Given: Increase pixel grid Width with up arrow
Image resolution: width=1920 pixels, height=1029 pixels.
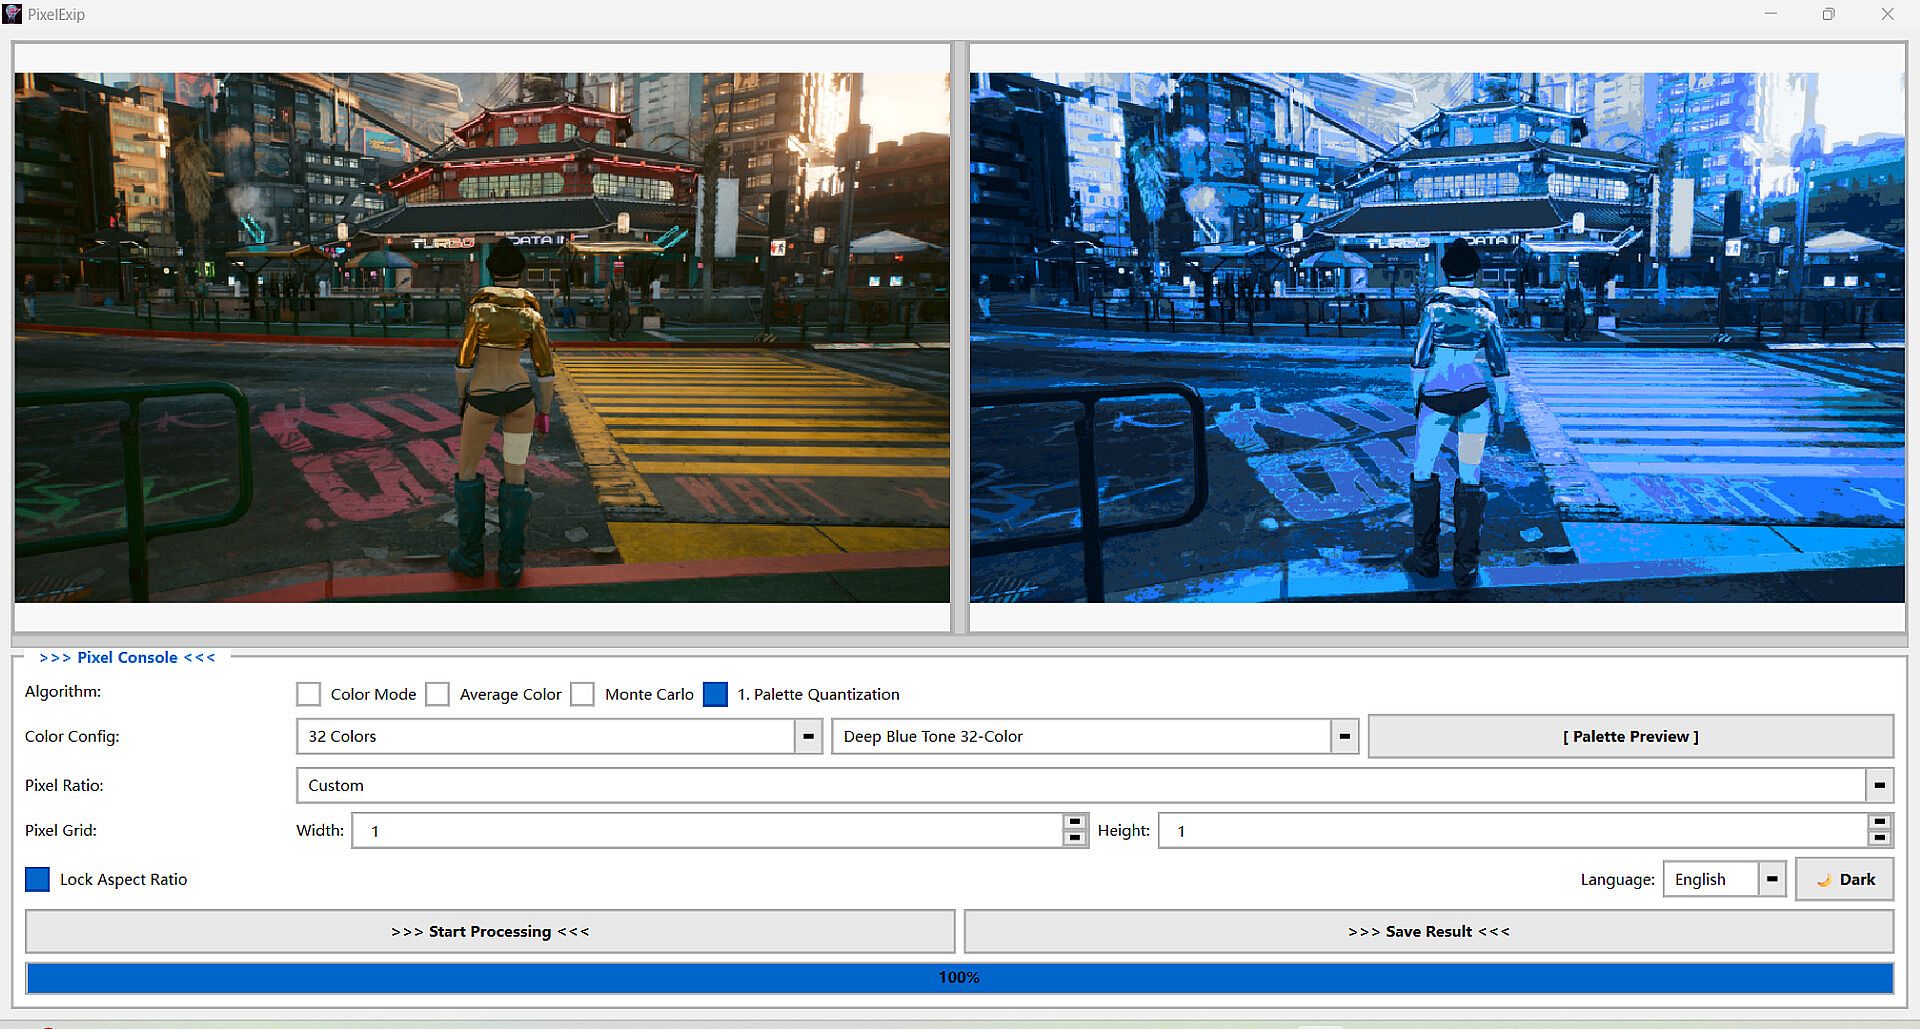Looking at the screenshot, I should [x=1075, y=823].
